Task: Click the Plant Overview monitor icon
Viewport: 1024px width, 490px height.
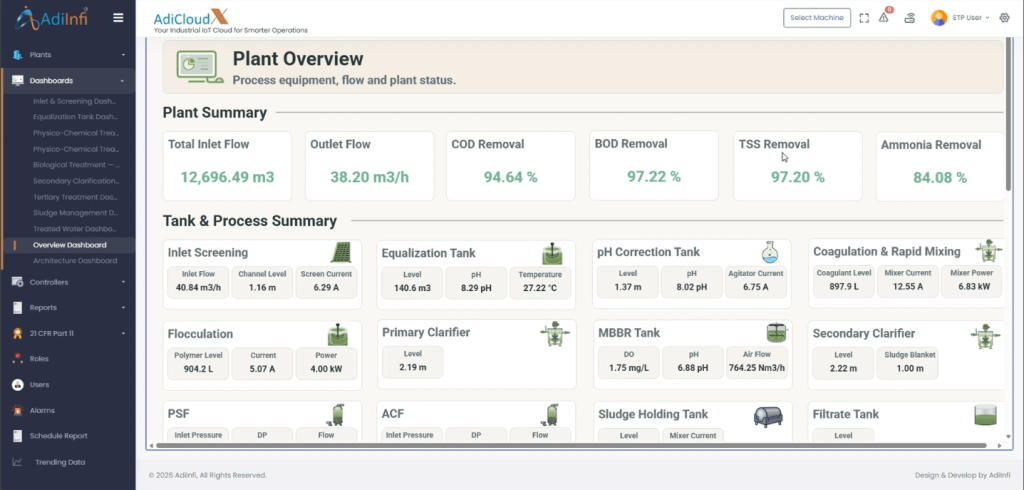Action: click(200, 67)
